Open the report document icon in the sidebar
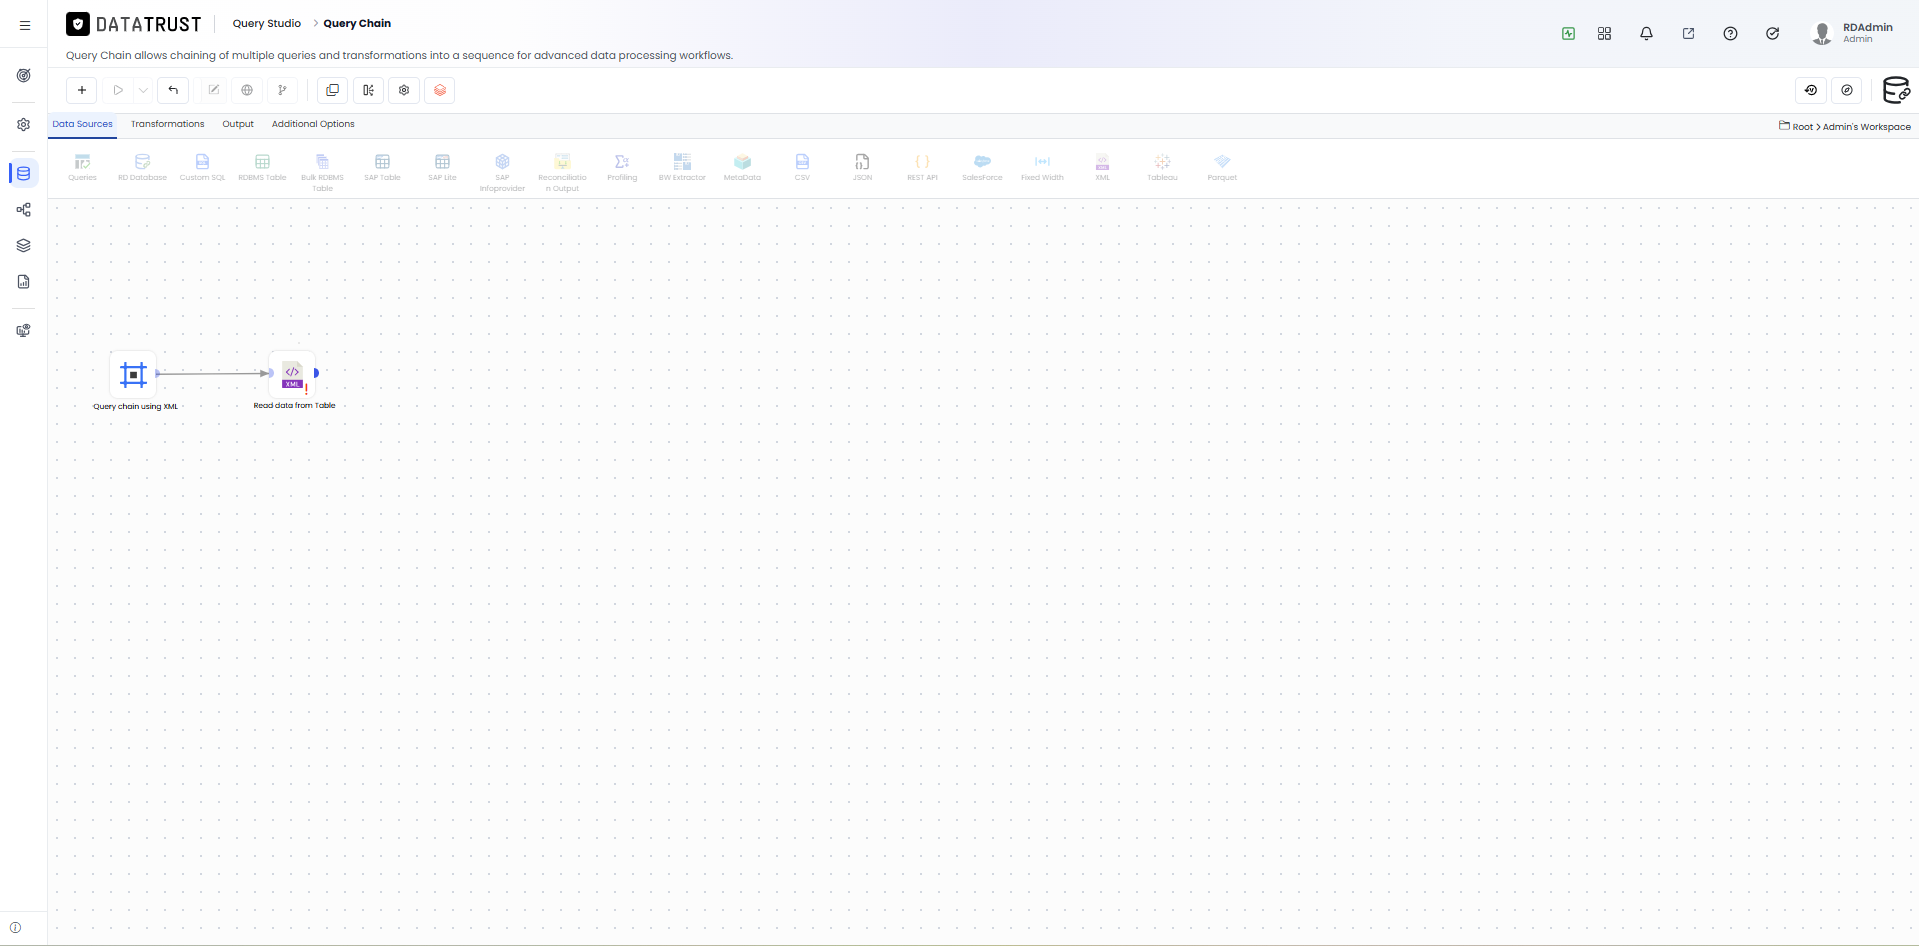 (x=24, y=282)
